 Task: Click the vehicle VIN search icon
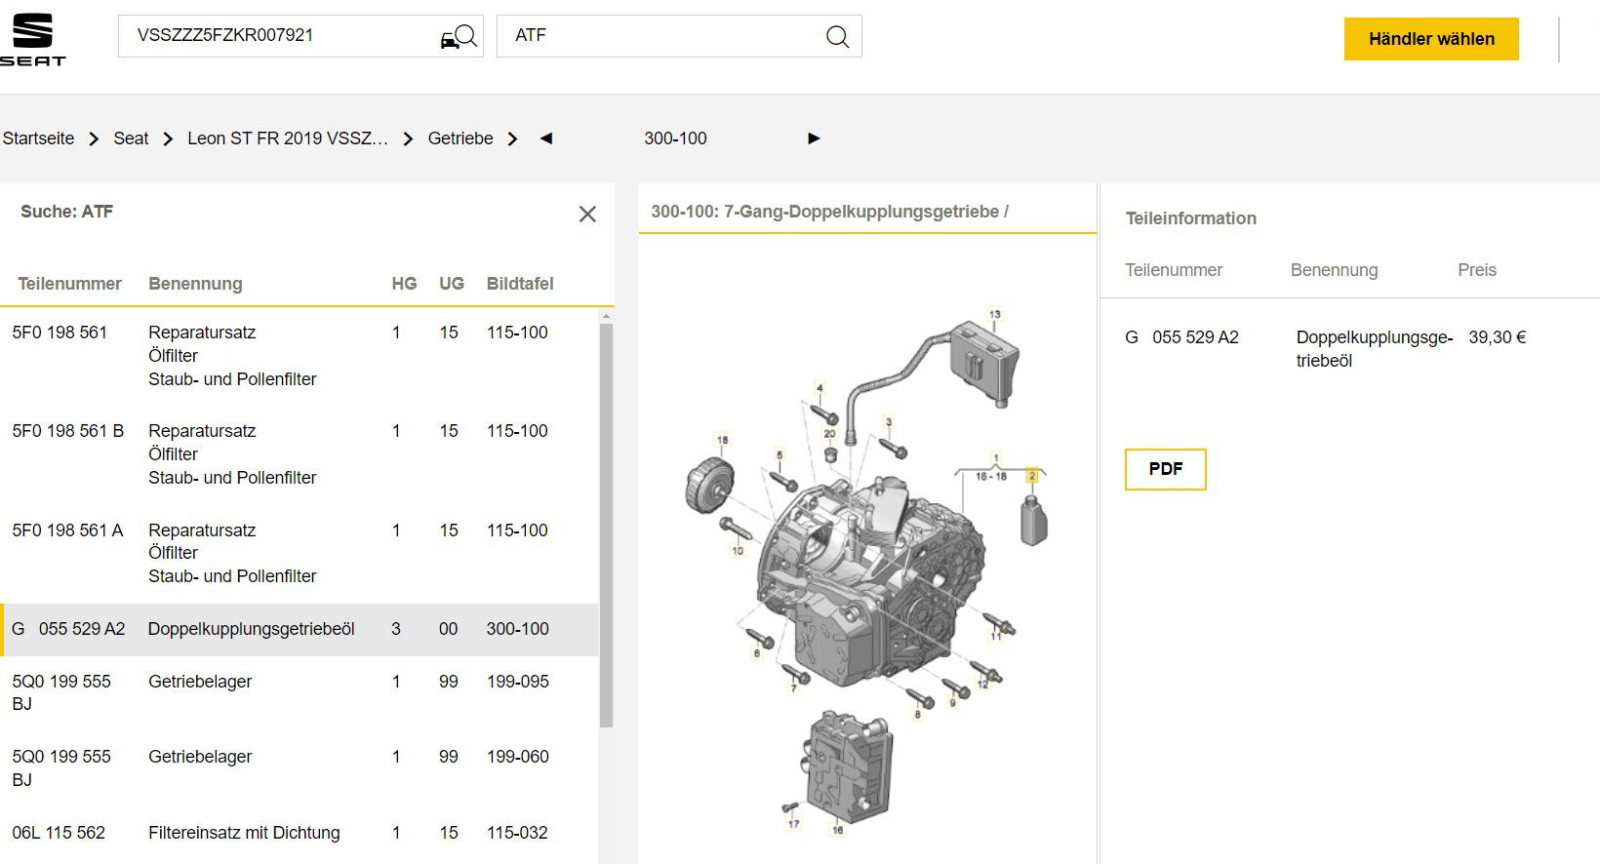(459, 37)
